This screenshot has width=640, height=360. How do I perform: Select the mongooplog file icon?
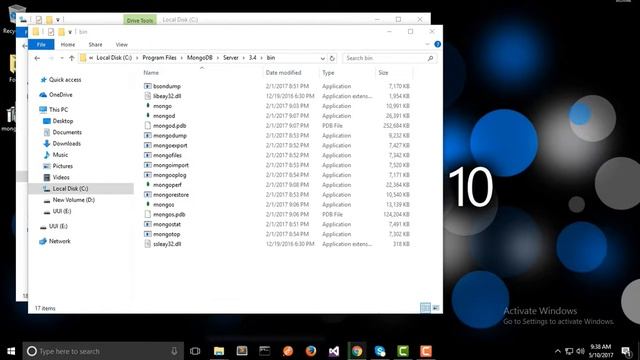tap(148, 175)
